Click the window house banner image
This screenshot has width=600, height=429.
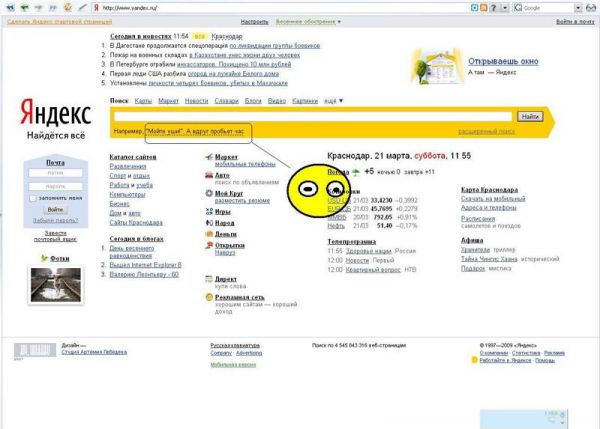[x=436, y=66]
